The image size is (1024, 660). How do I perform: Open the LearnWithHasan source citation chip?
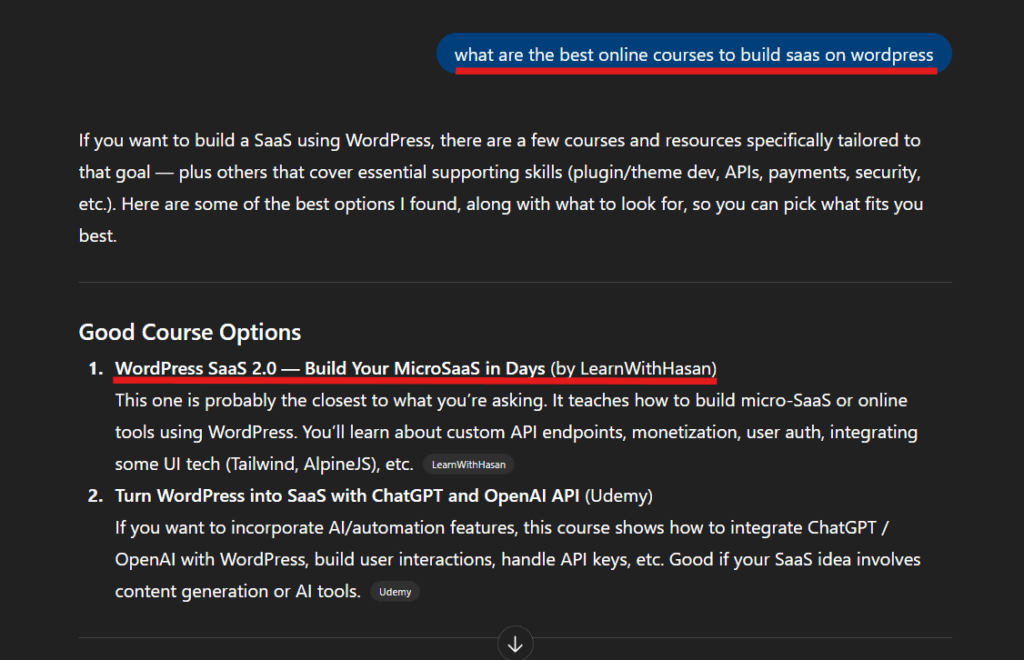(469, 465)
